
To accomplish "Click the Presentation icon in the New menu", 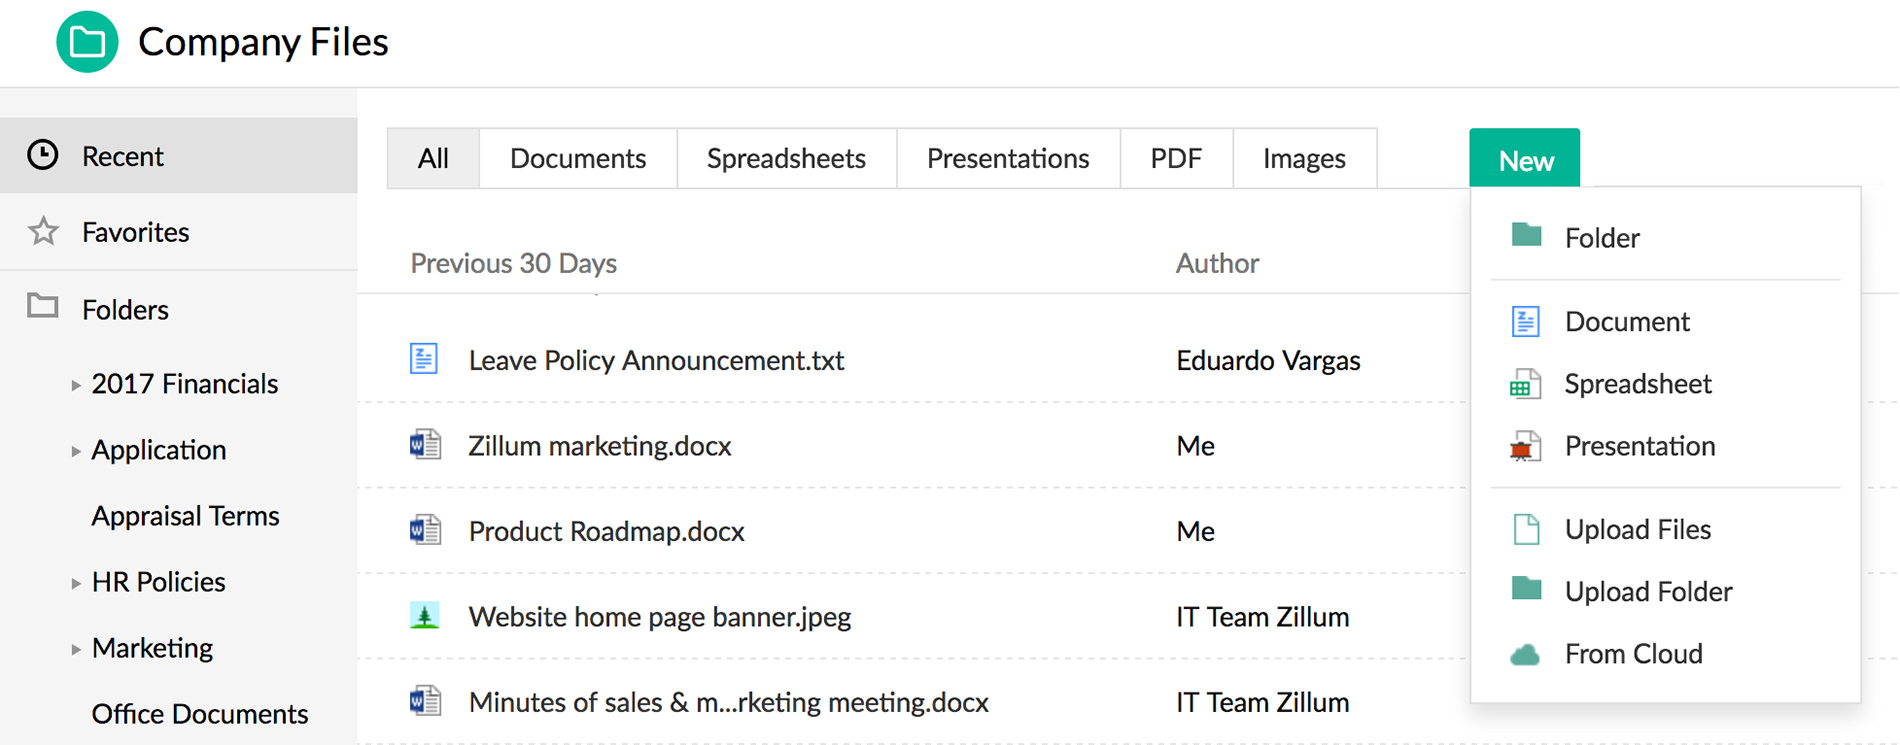I will pos(1525,447).
